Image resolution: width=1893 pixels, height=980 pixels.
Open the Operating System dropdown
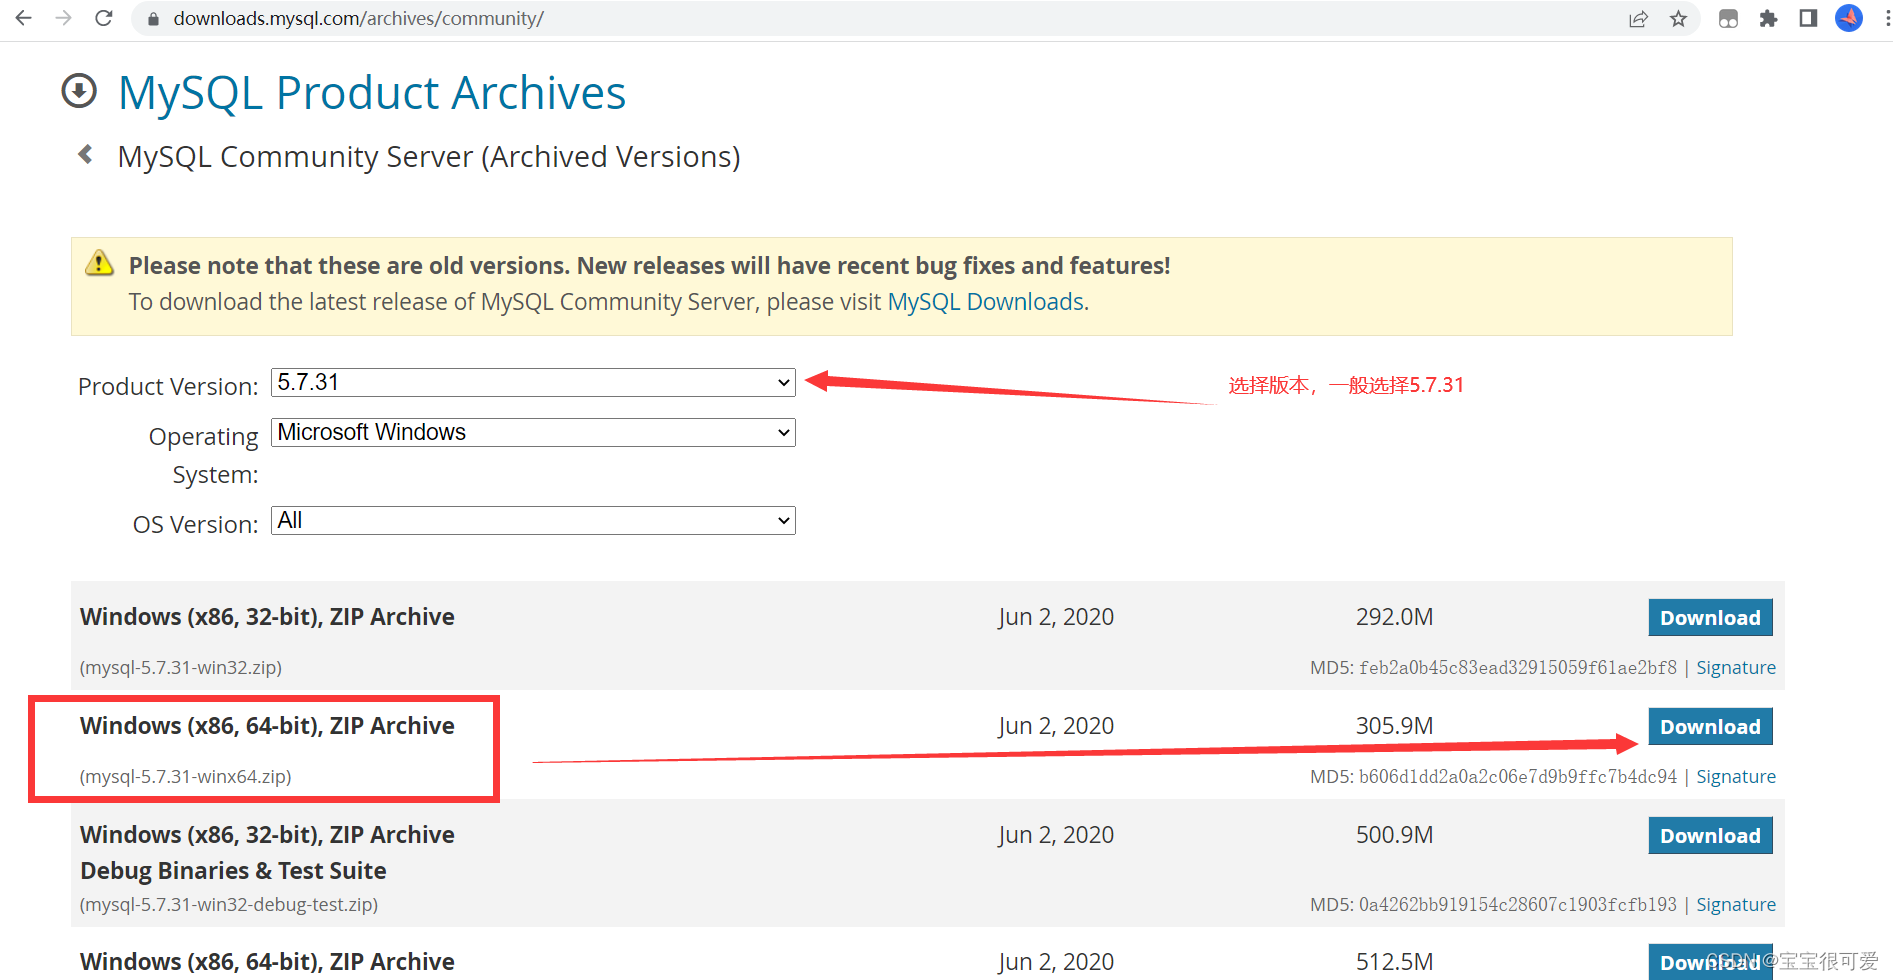pyautogui.click(x=533, y=432)
